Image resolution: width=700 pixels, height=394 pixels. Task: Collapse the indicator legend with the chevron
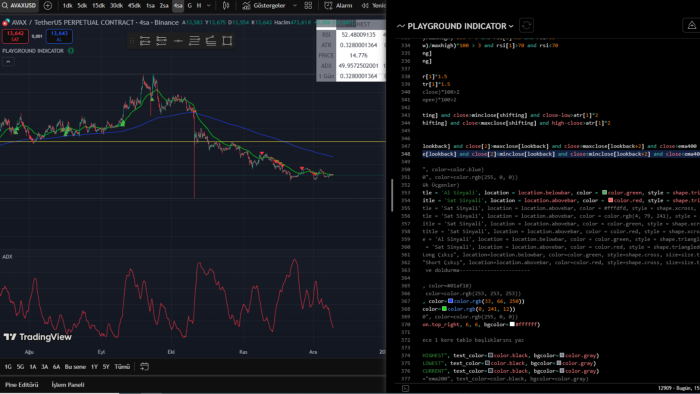[x=8, y=62]
